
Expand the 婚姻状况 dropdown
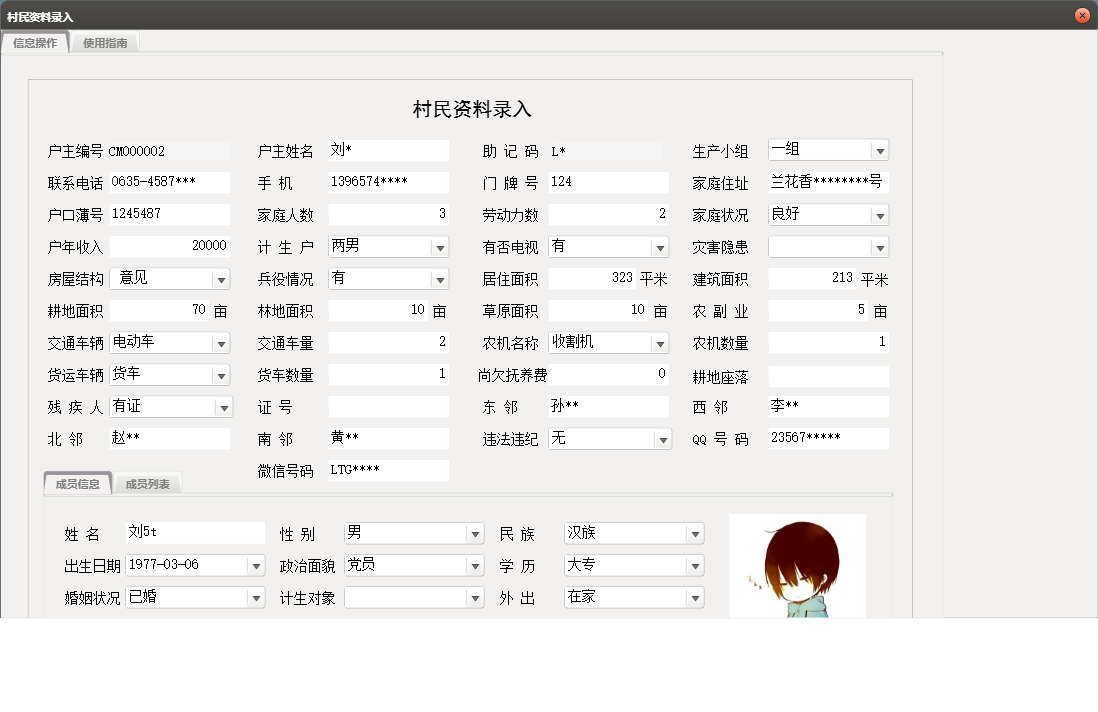pos(256,598)
